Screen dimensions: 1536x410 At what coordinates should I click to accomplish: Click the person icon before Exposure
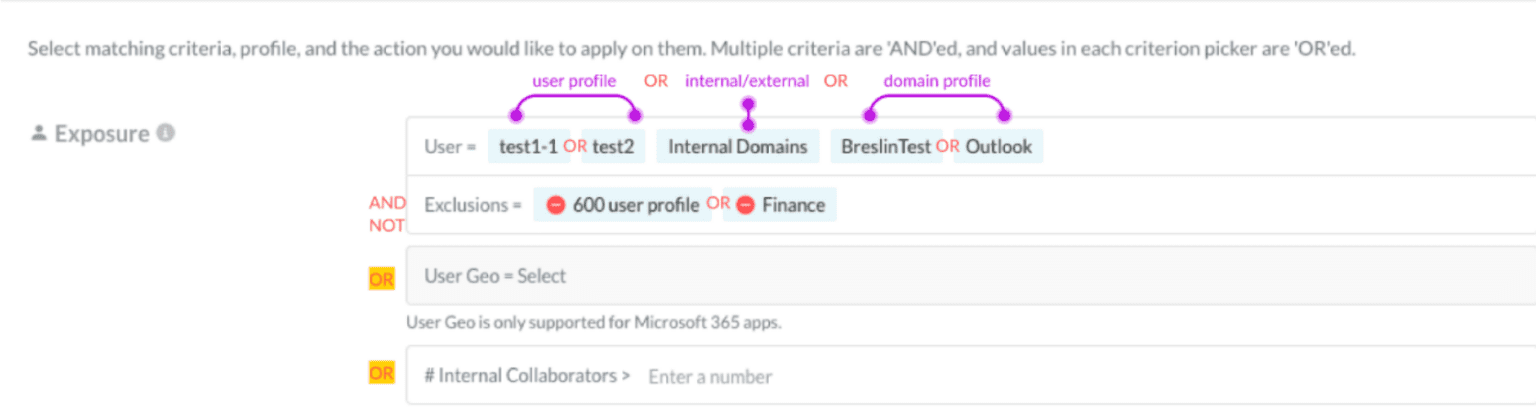tap(39, 134)
